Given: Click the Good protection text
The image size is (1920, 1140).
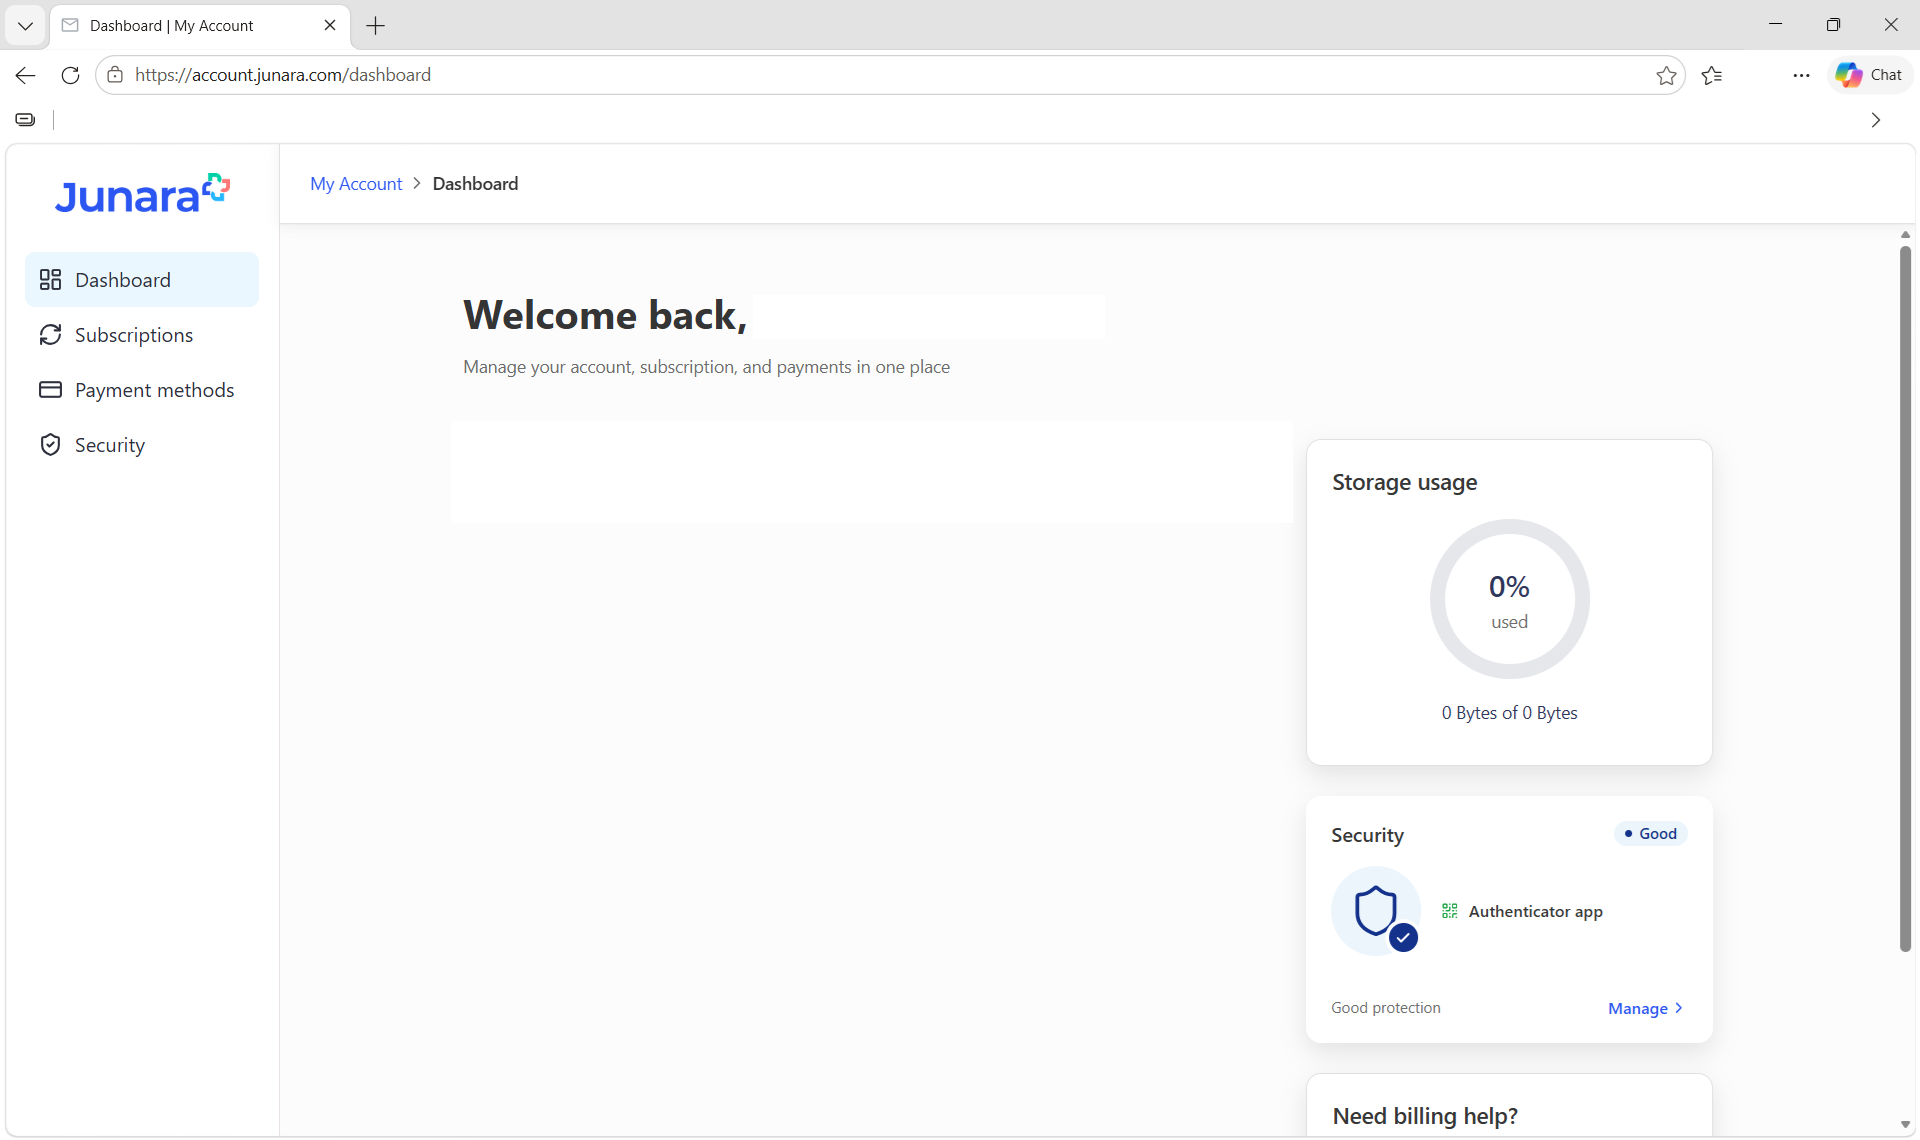Looking at the screenshot, I should (x=1386, y=1008).
